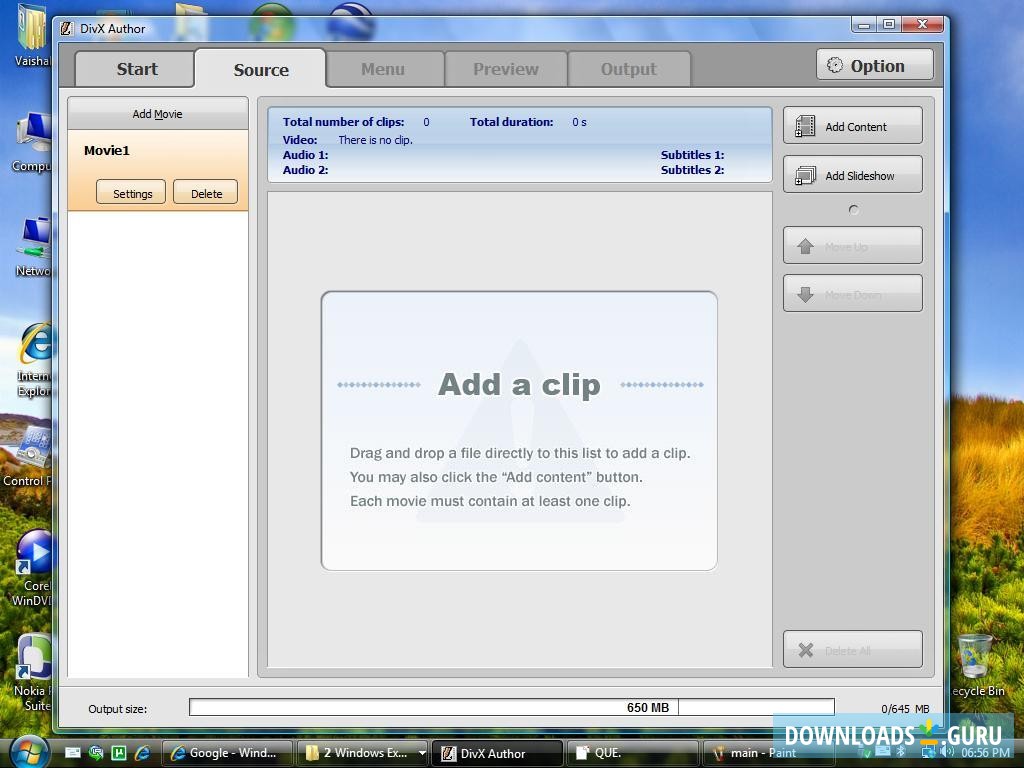Click the Audio 1 label
Screen dimensions: 1024x768
coord(306,155)
